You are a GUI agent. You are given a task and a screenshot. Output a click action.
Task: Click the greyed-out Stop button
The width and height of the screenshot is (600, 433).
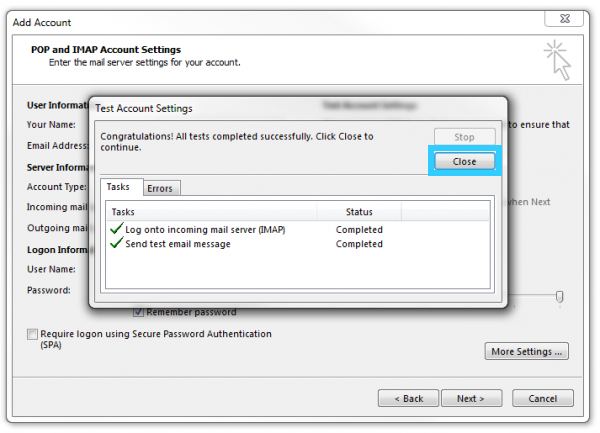click(x=464, y=137)
